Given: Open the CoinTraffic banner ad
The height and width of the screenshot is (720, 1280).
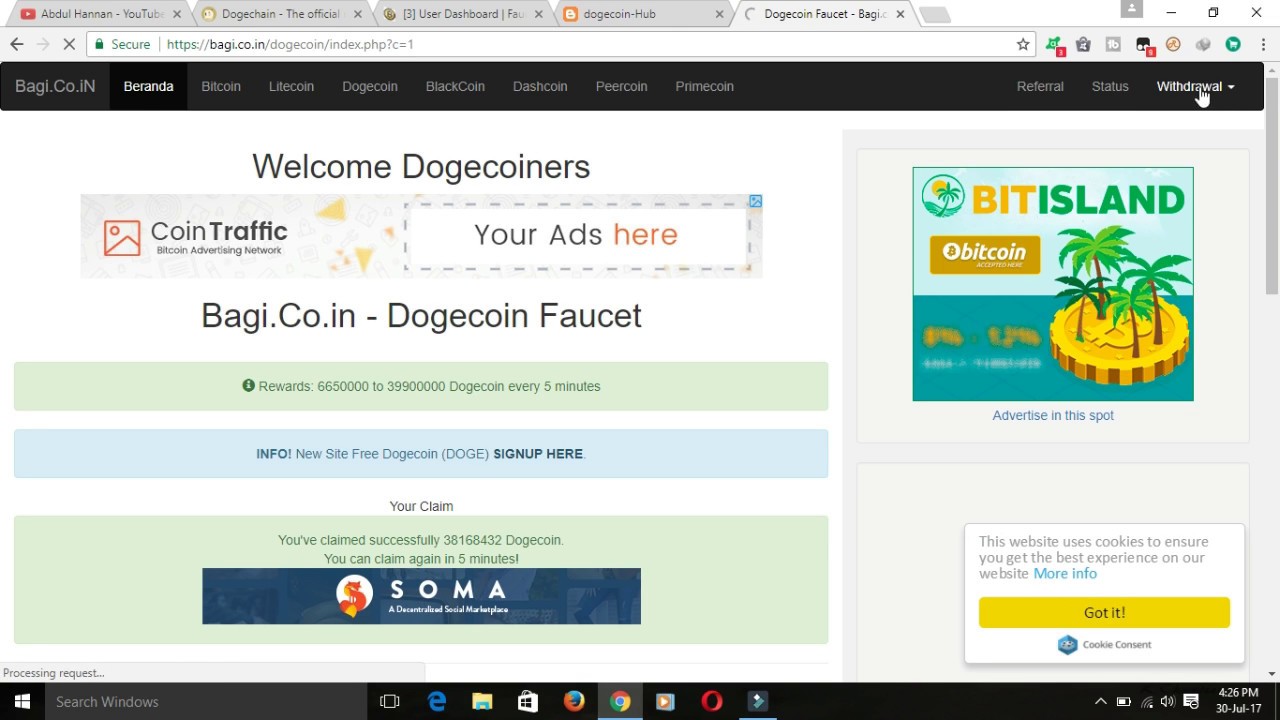Looking at the screenshot, I should click(x=421, y=236).
